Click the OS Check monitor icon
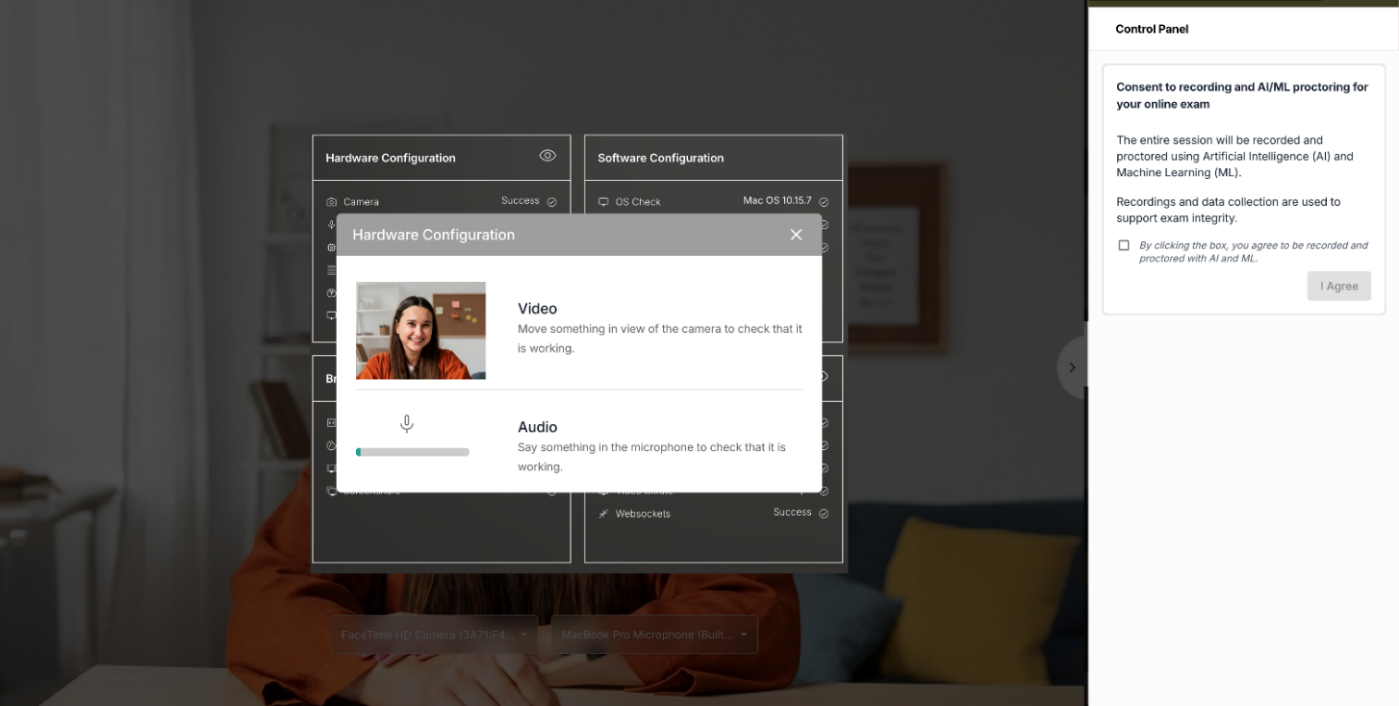Image resolution: width=1399 pixels, height=706 pixels. (x=603, y=202)
